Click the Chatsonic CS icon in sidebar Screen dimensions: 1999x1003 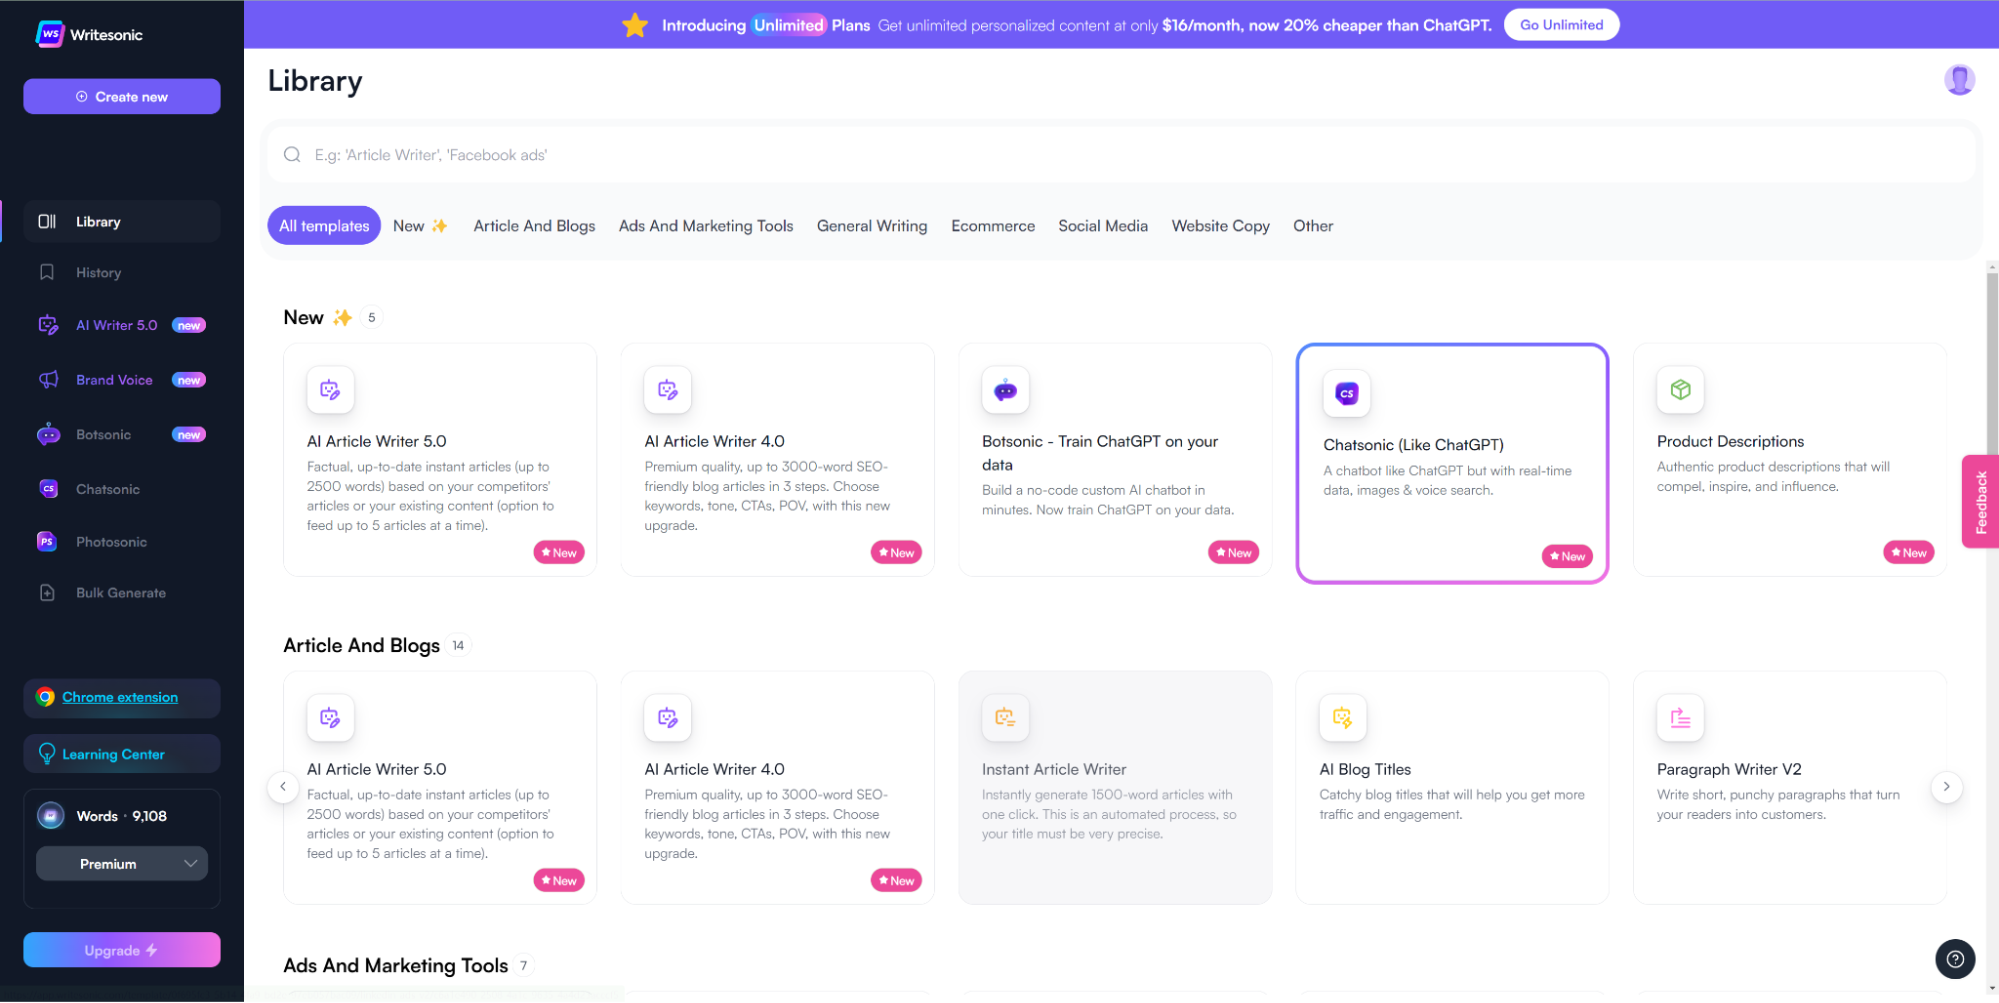click(x=48, y=489)
